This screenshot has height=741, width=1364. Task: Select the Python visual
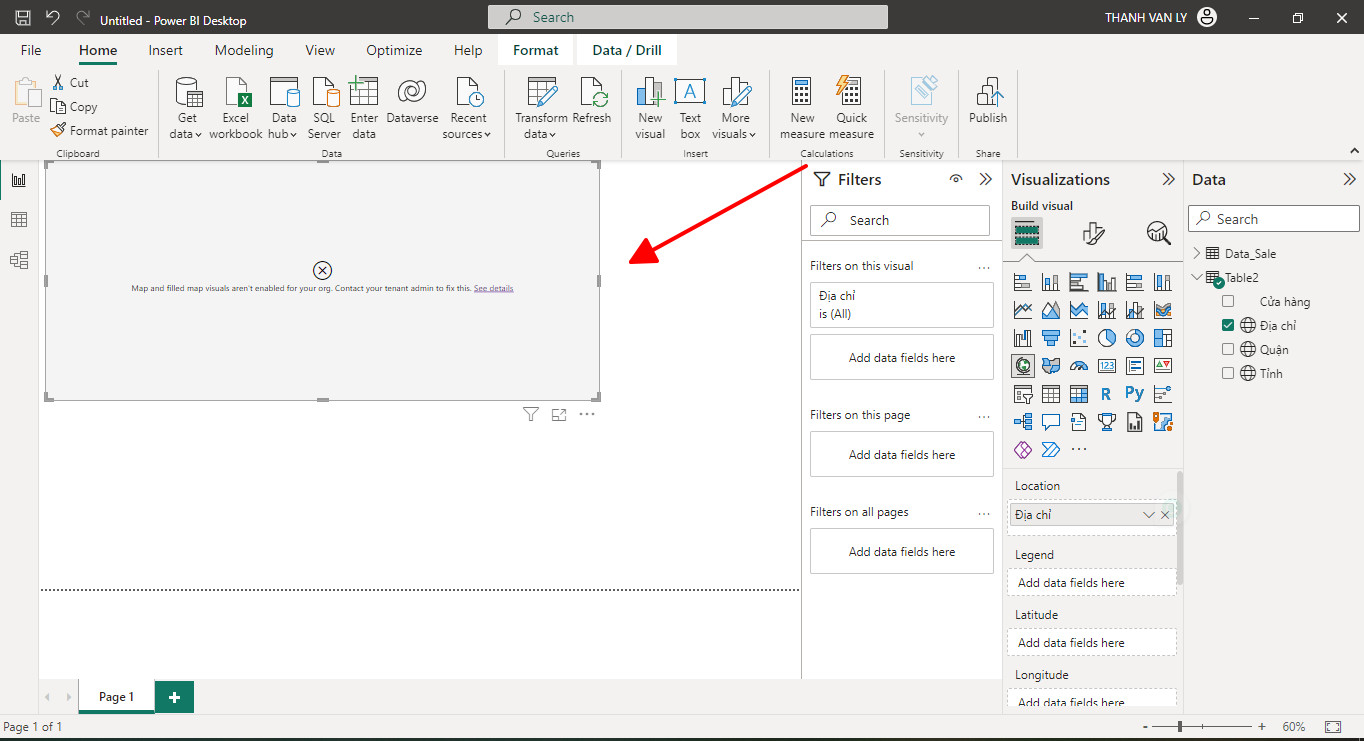point(1134,394)
